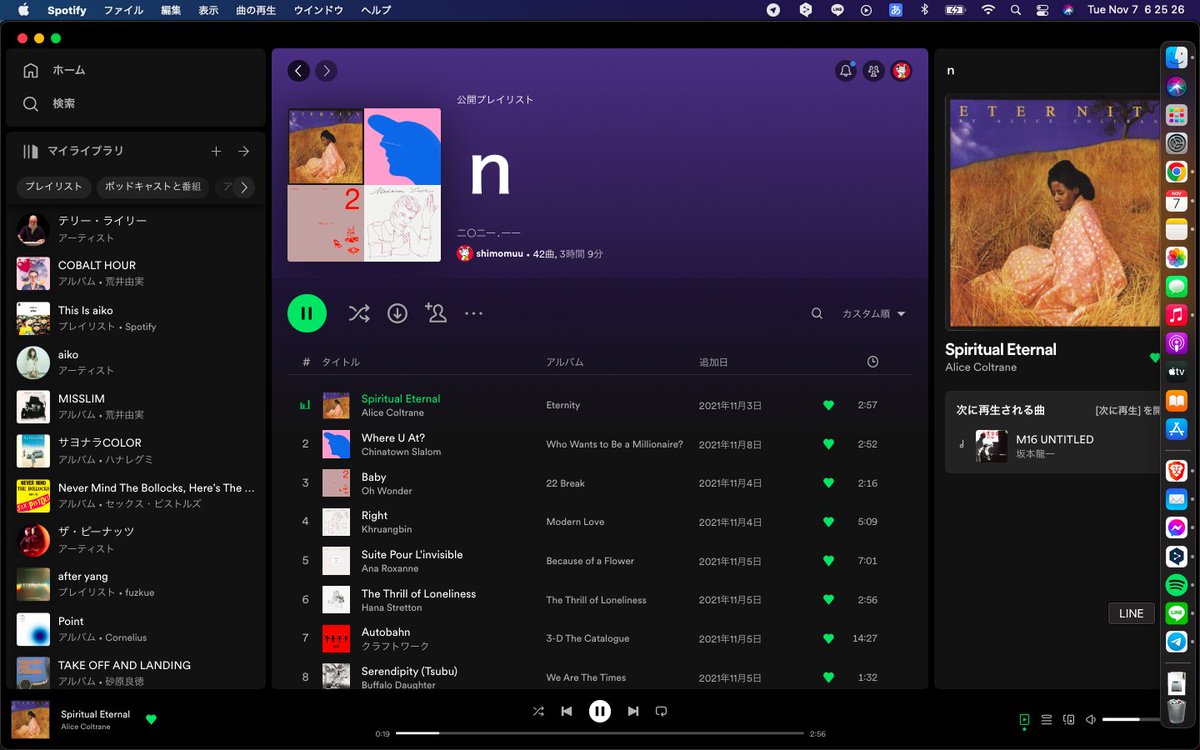Open the ヘルプ menu

point(376,10)
